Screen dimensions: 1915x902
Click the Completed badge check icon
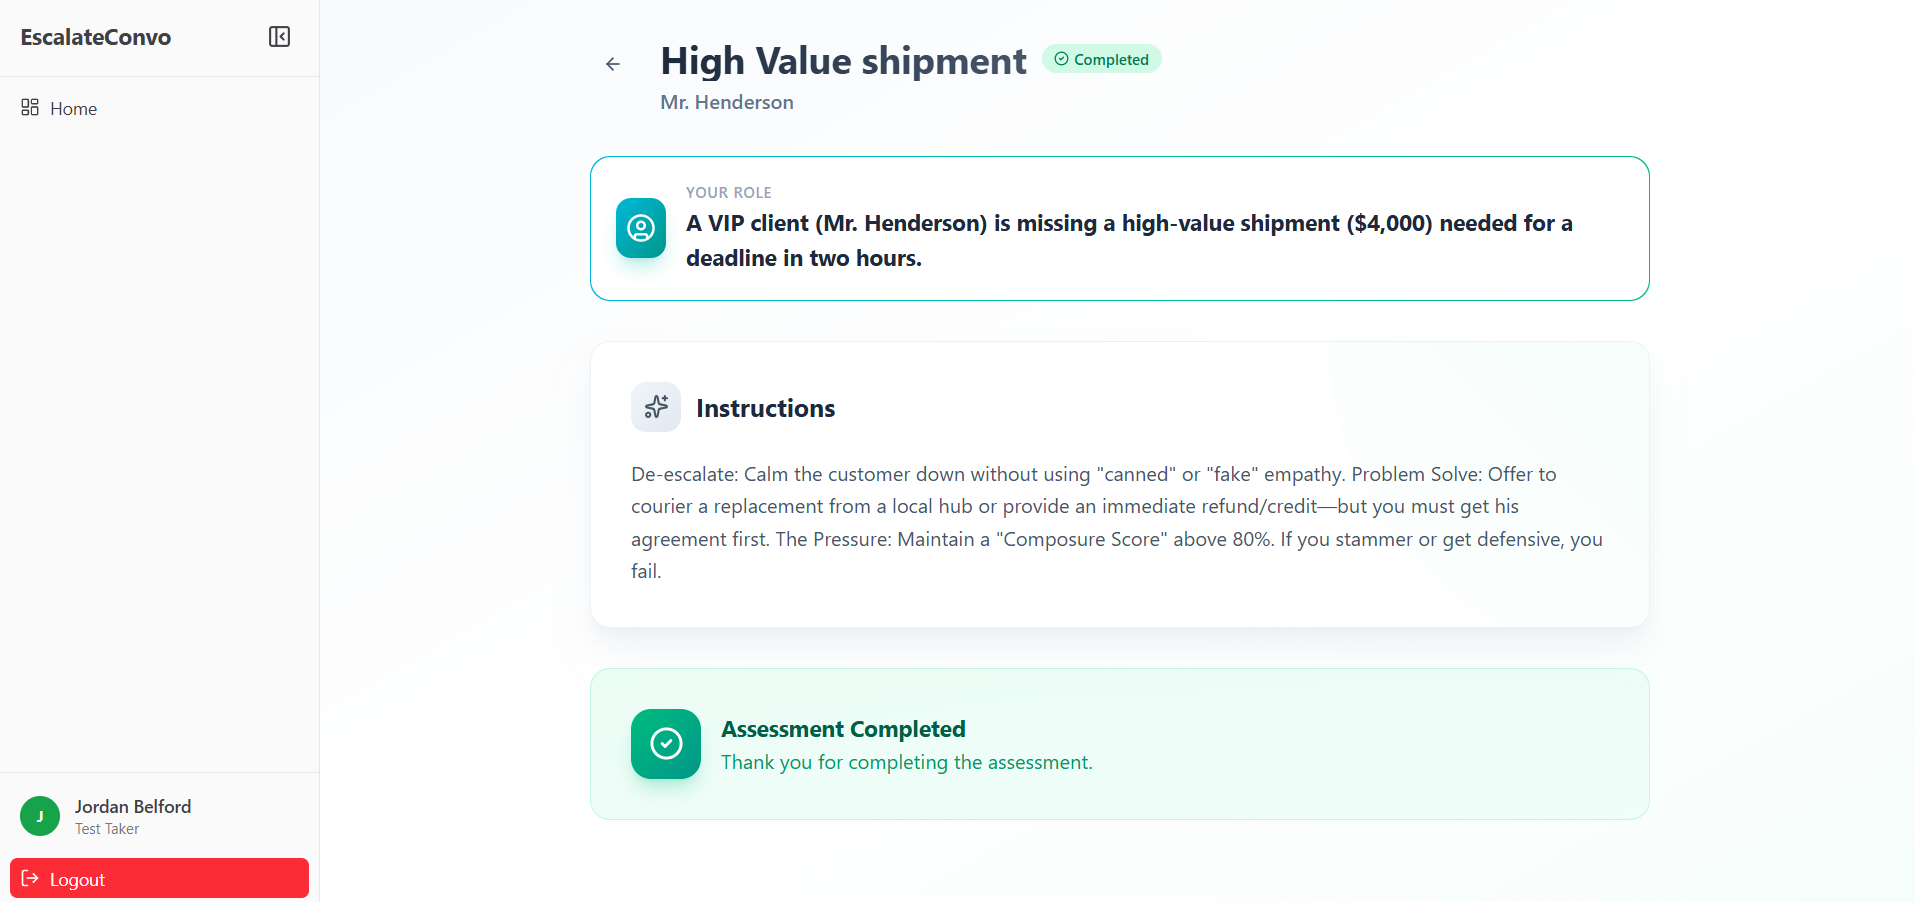pos(1061,59)
